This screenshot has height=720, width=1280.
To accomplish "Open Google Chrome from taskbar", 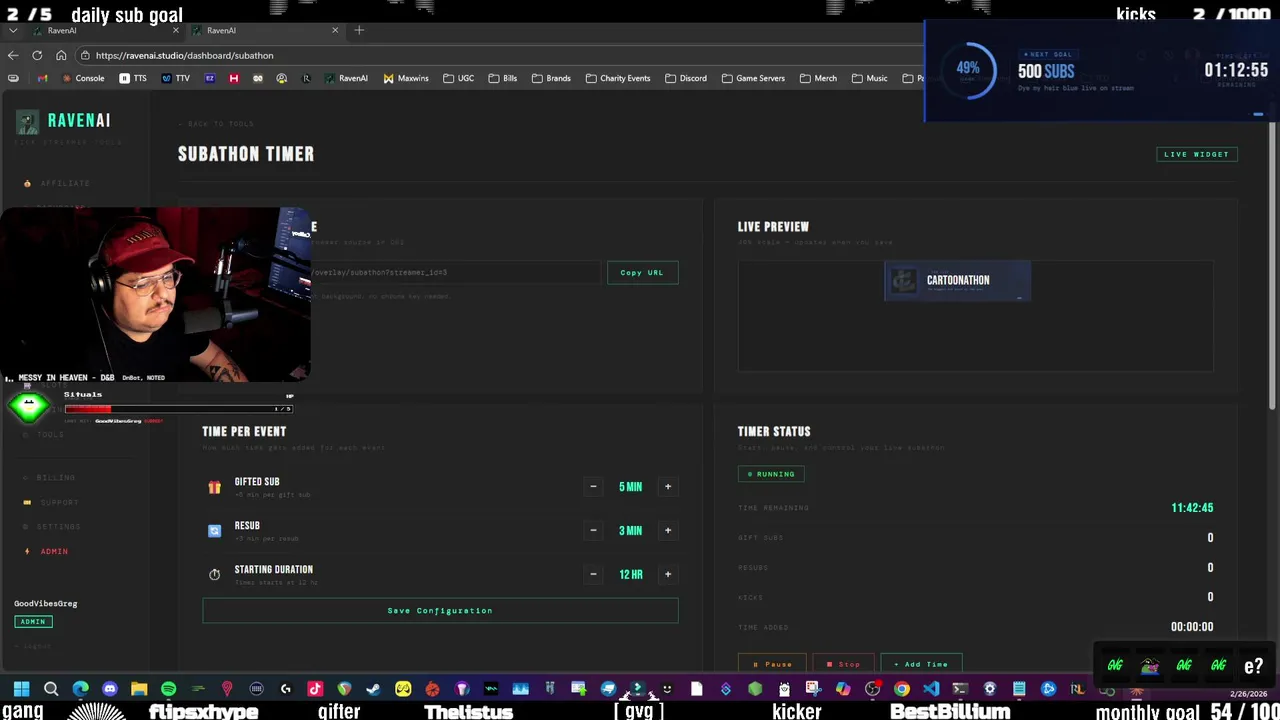I will pos(902,689).
